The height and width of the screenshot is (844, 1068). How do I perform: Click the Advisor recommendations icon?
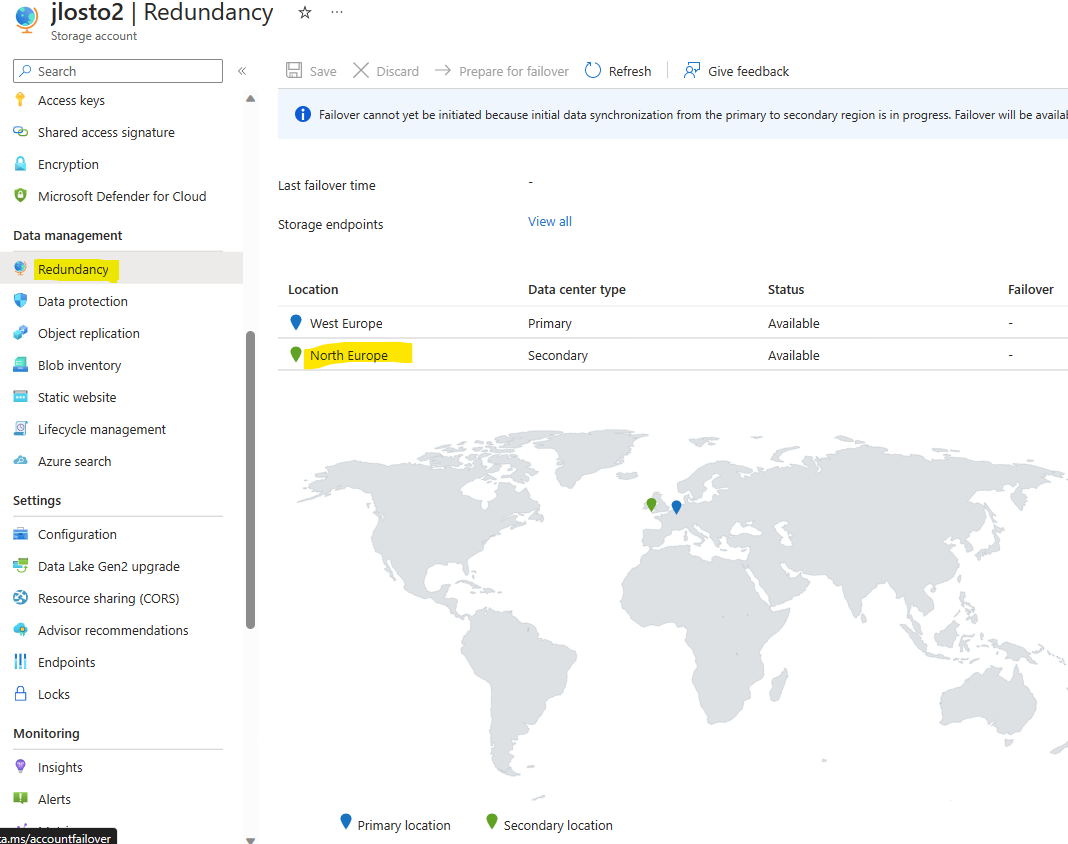point(20,629)
